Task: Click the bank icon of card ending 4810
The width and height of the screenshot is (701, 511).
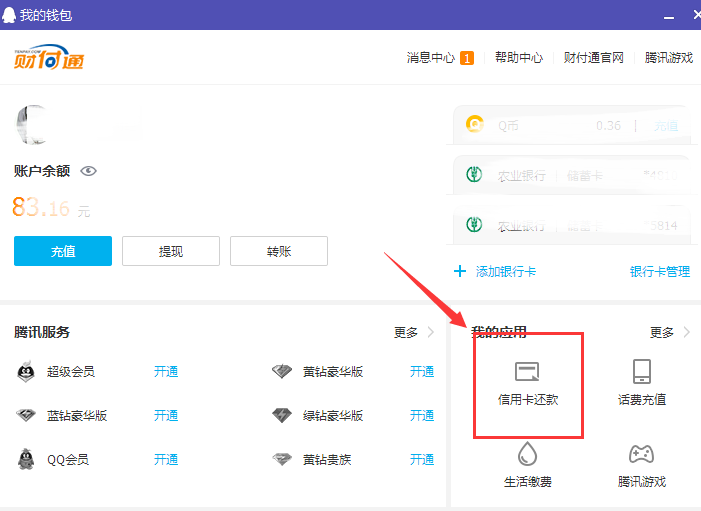Action: pyautogui.click(x=474, y=174)
